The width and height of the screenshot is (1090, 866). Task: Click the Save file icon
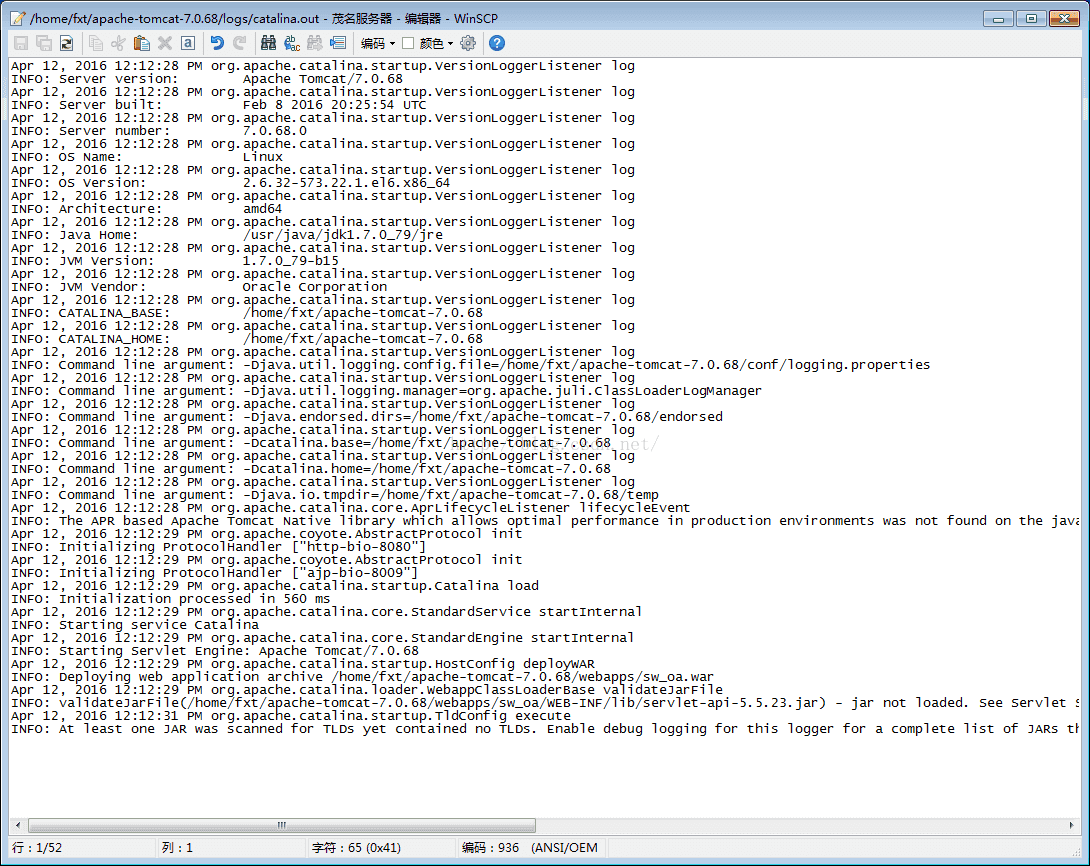(21, 43)
